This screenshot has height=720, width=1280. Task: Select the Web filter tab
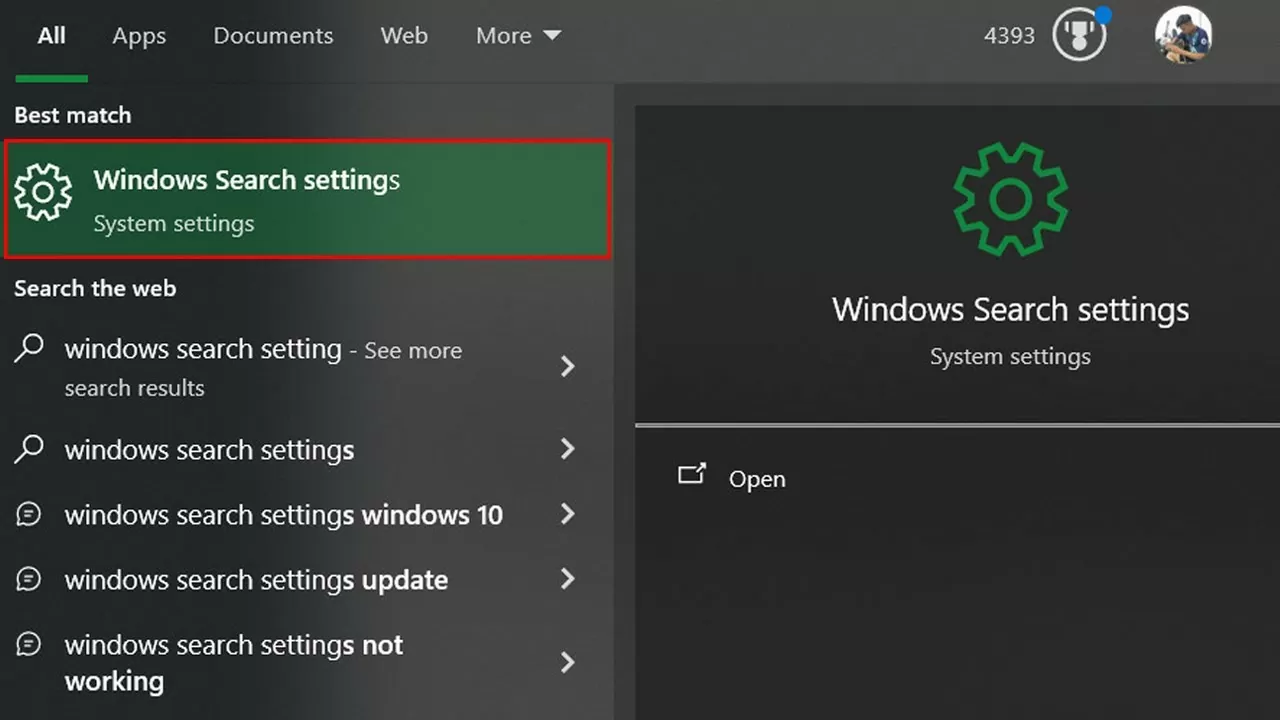pyautogui.click(x=404, y=36)
